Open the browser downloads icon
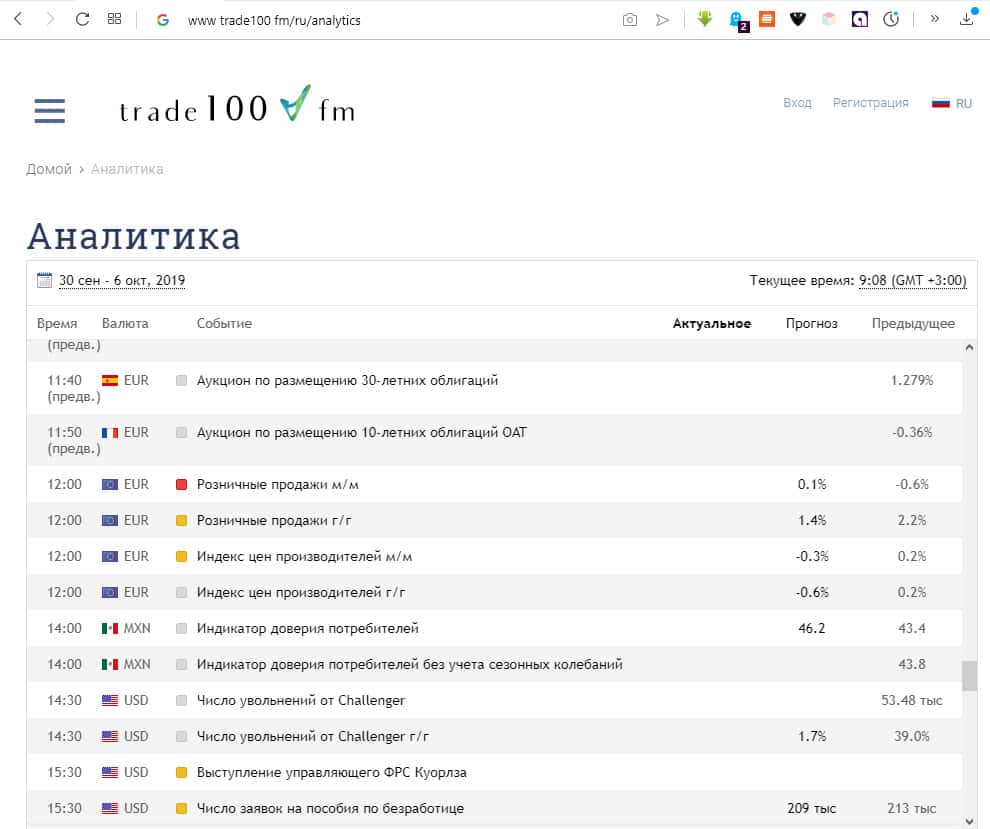 967,19
